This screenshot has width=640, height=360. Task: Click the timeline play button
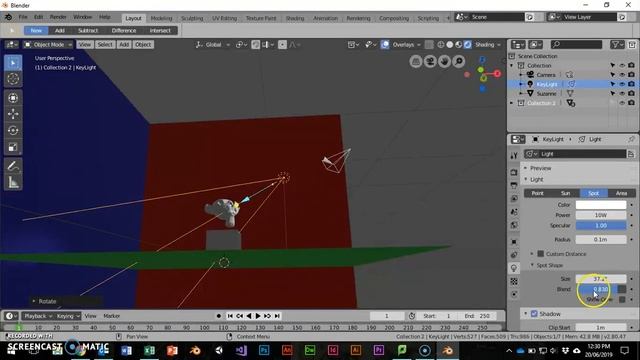[x=258, y=316]
